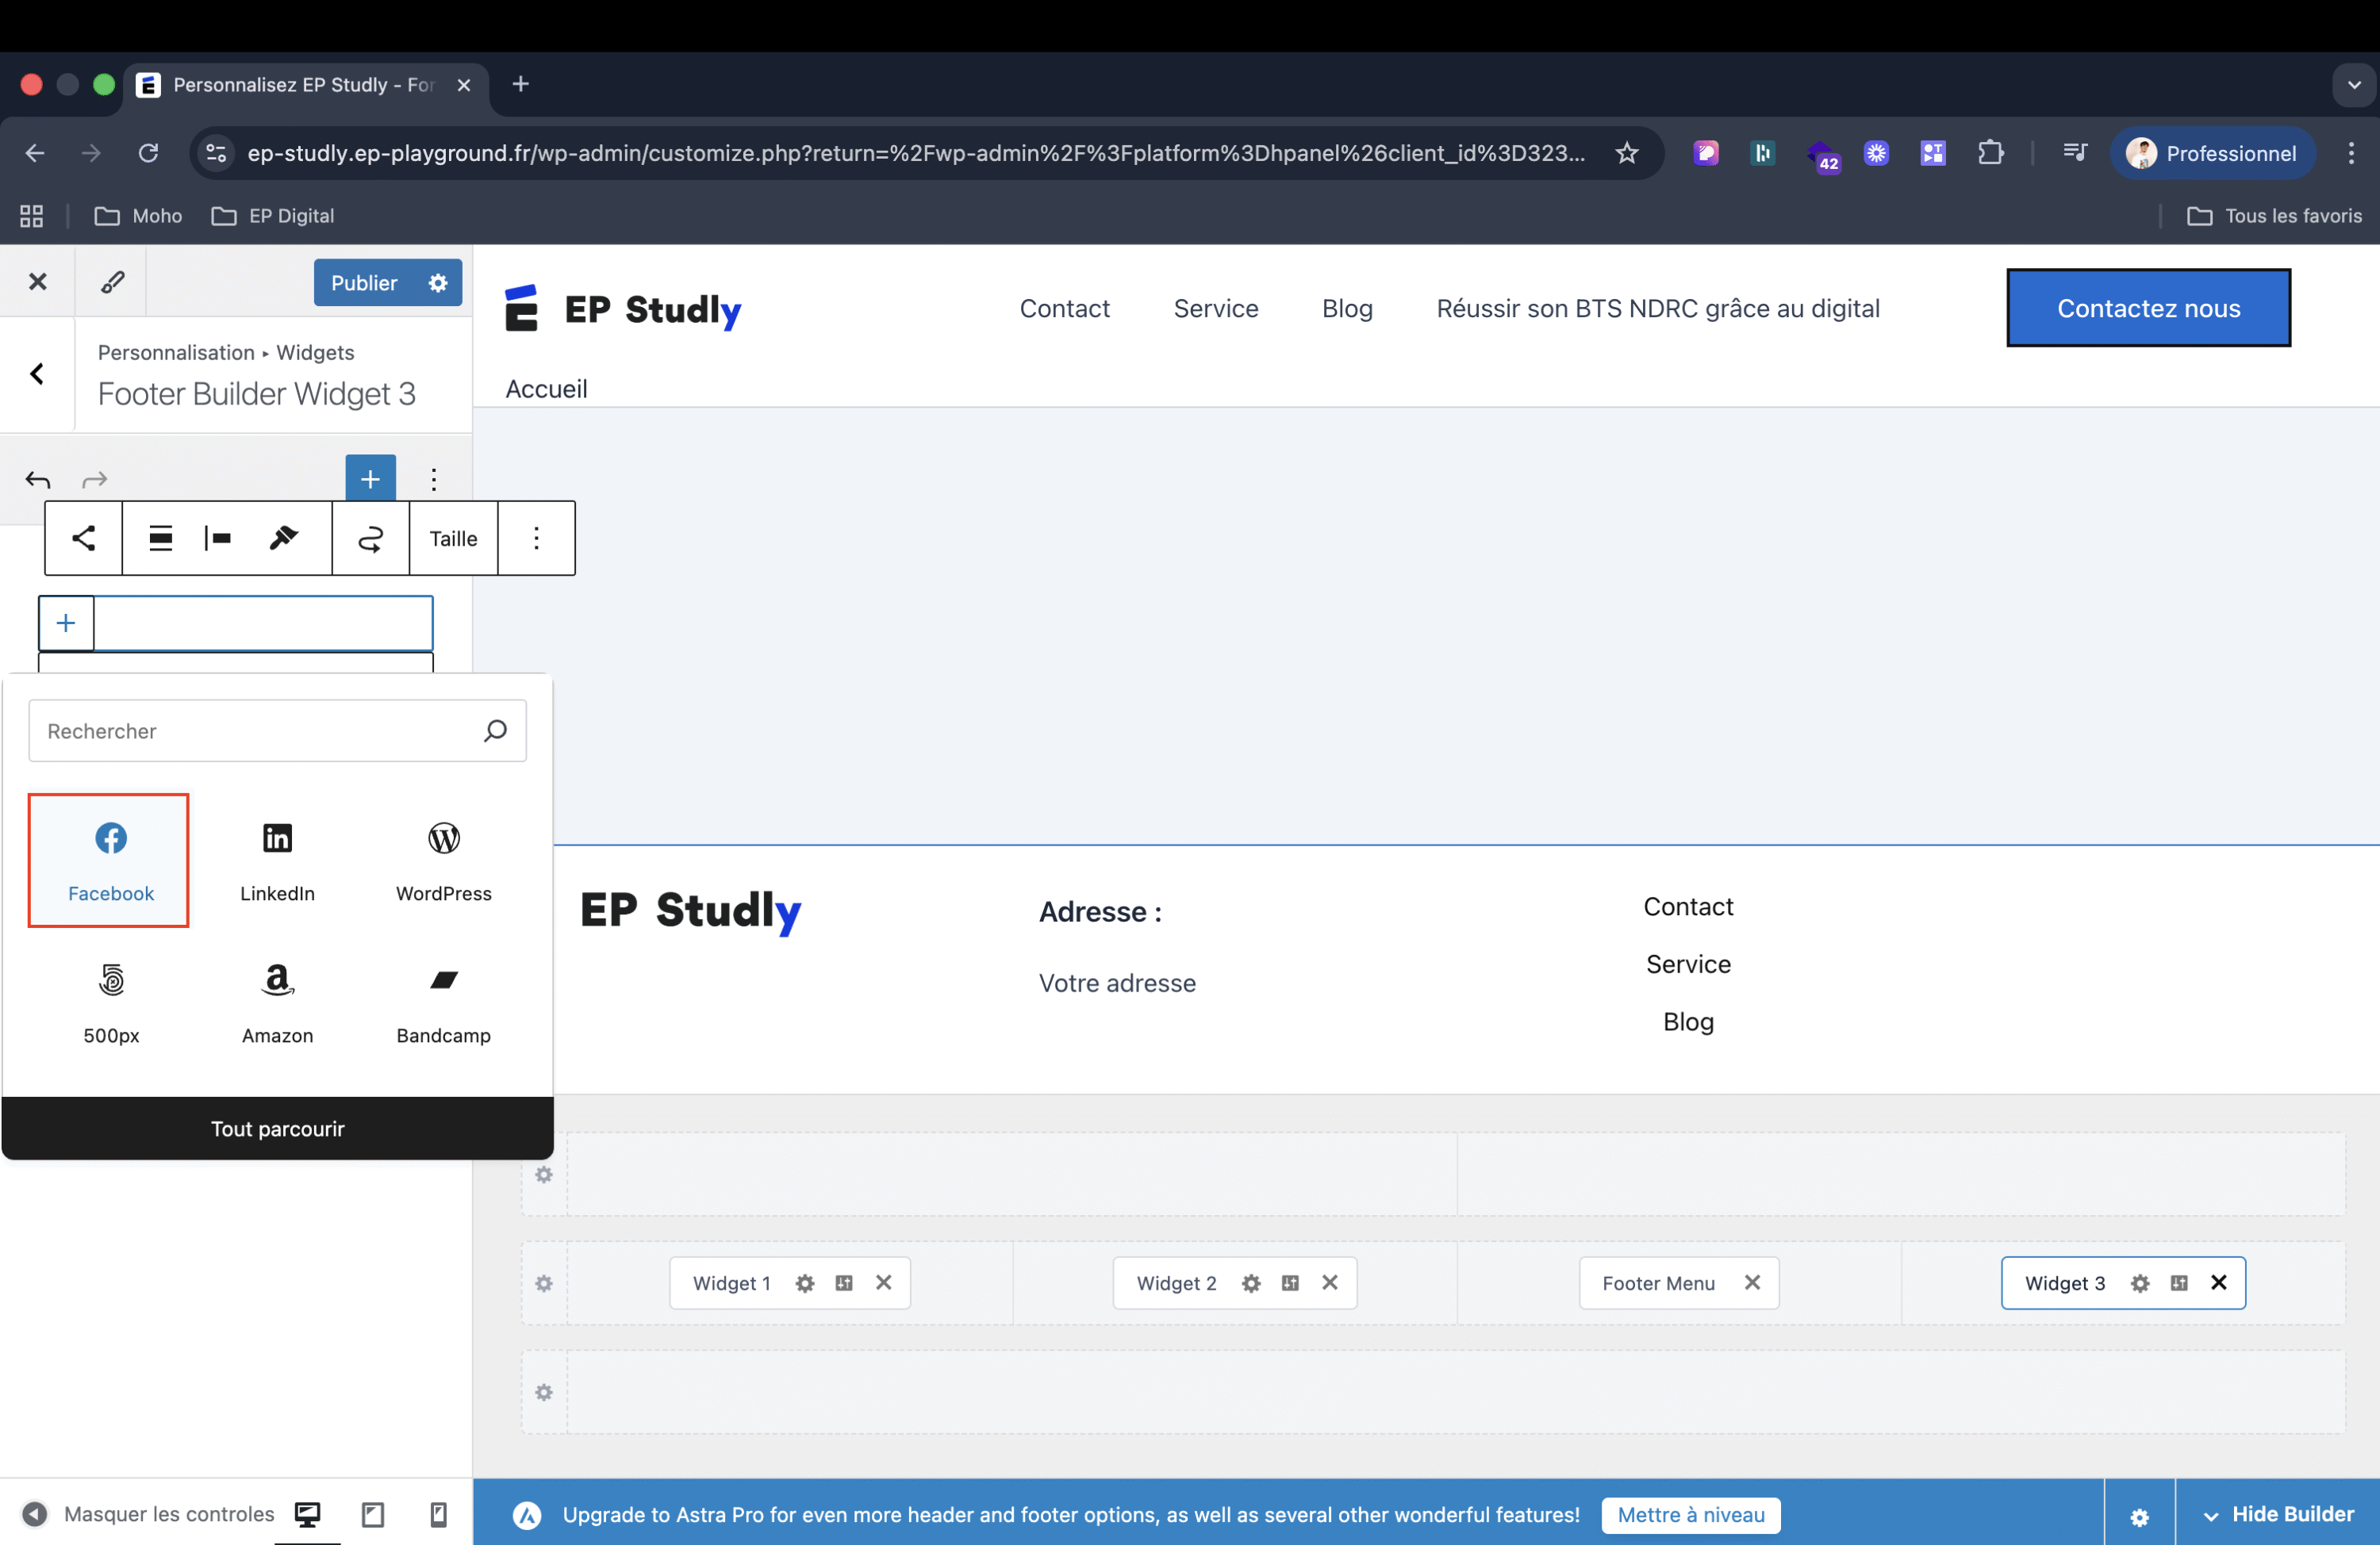Open Publier settings gear
This screenshot has height=1545, width=2380.
[x=438, y=283]
